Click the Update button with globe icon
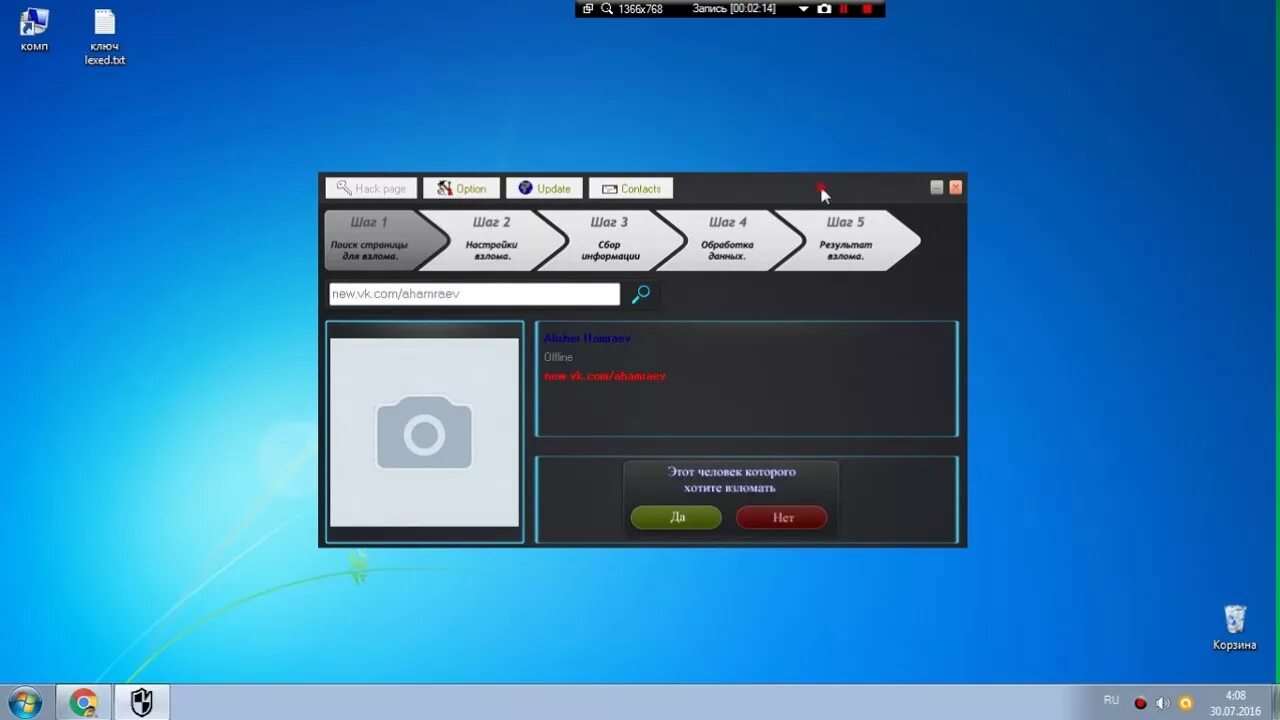The image size is (1280, 720). [x=544, y=188]
